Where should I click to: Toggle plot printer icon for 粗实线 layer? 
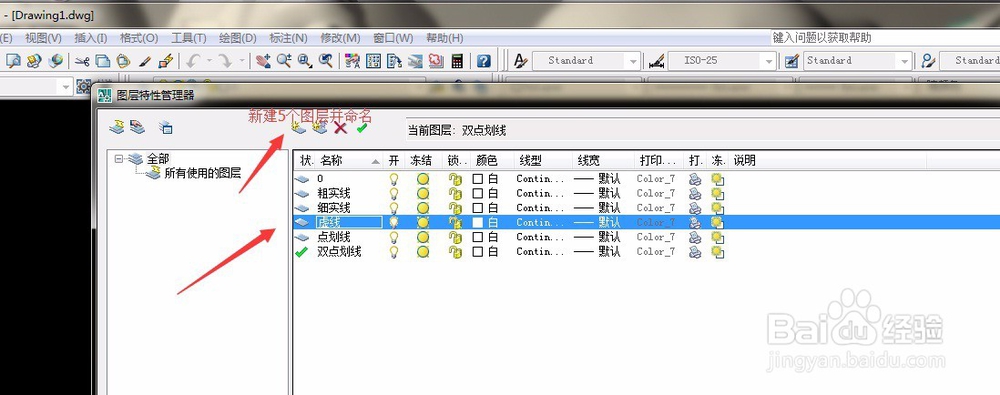tap(695, 194)
